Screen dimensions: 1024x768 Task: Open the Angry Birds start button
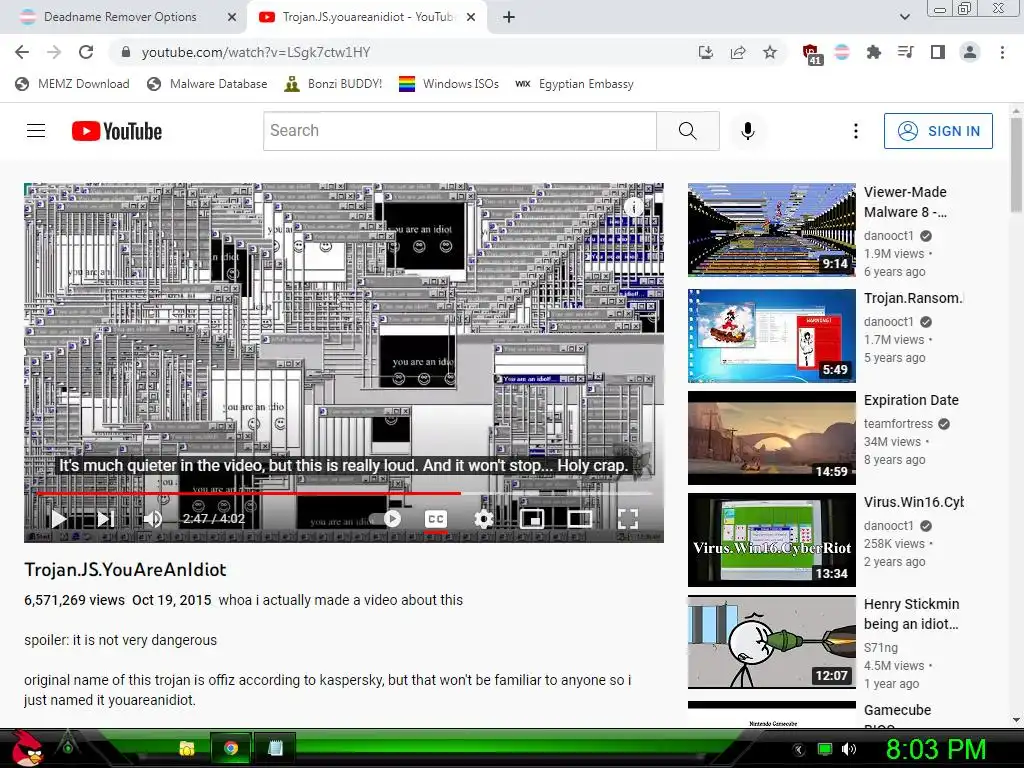tap(27, 748)
